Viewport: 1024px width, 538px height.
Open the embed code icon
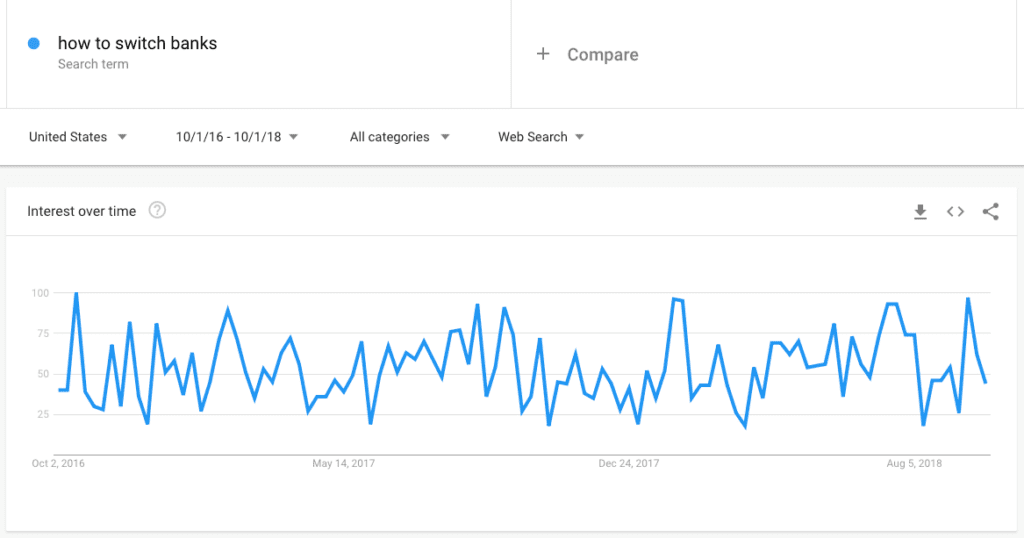click(955, 212)
